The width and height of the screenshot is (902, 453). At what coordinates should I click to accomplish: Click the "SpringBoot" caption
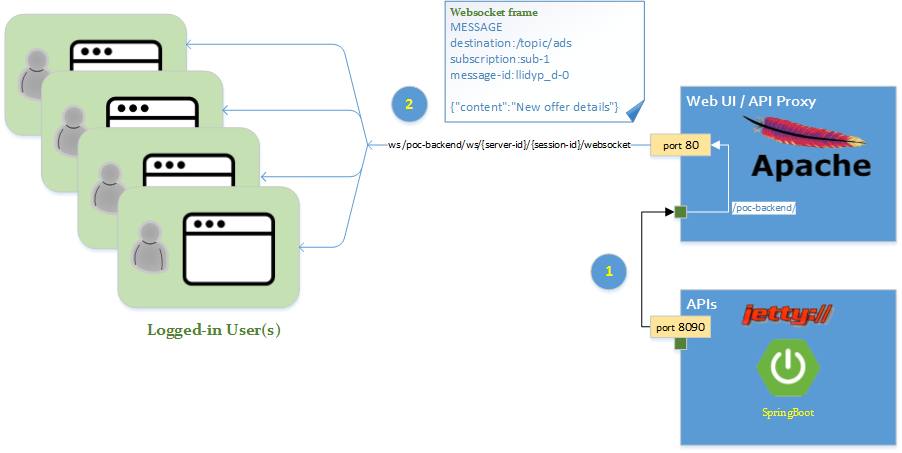[788, 413]
